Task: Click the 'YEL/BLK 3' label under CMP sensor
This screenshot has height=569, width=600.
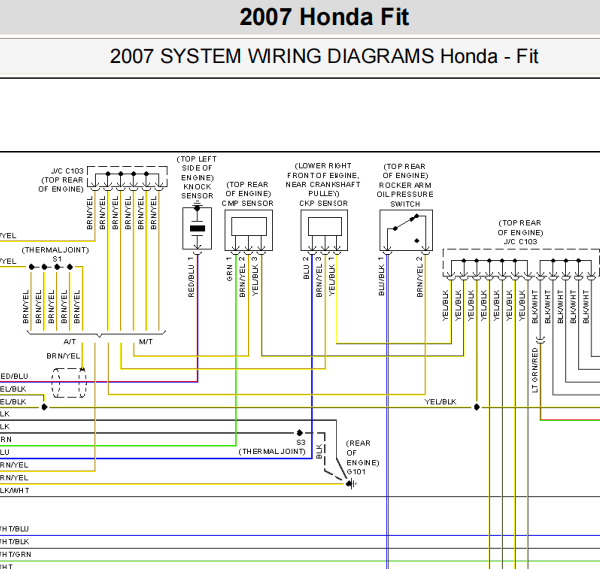Action: click(255, 276)
